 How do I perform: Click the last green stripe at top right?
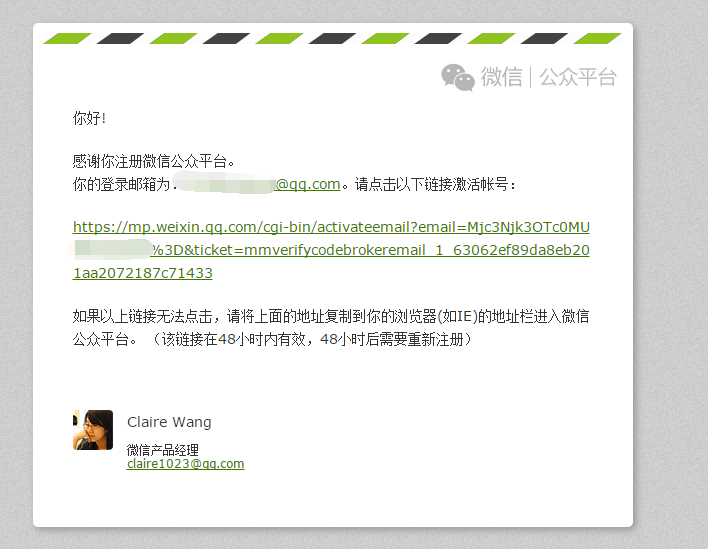[x=597, y=38]
